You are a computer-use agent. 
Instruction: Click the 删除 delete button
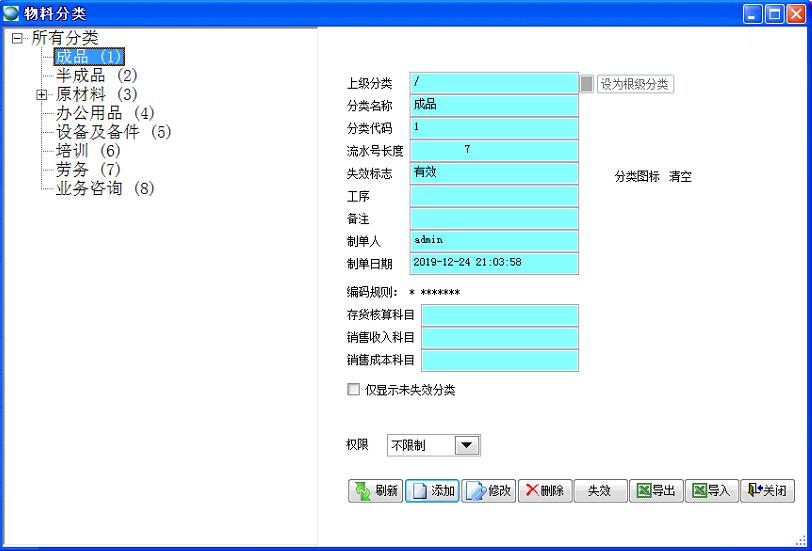544,491
